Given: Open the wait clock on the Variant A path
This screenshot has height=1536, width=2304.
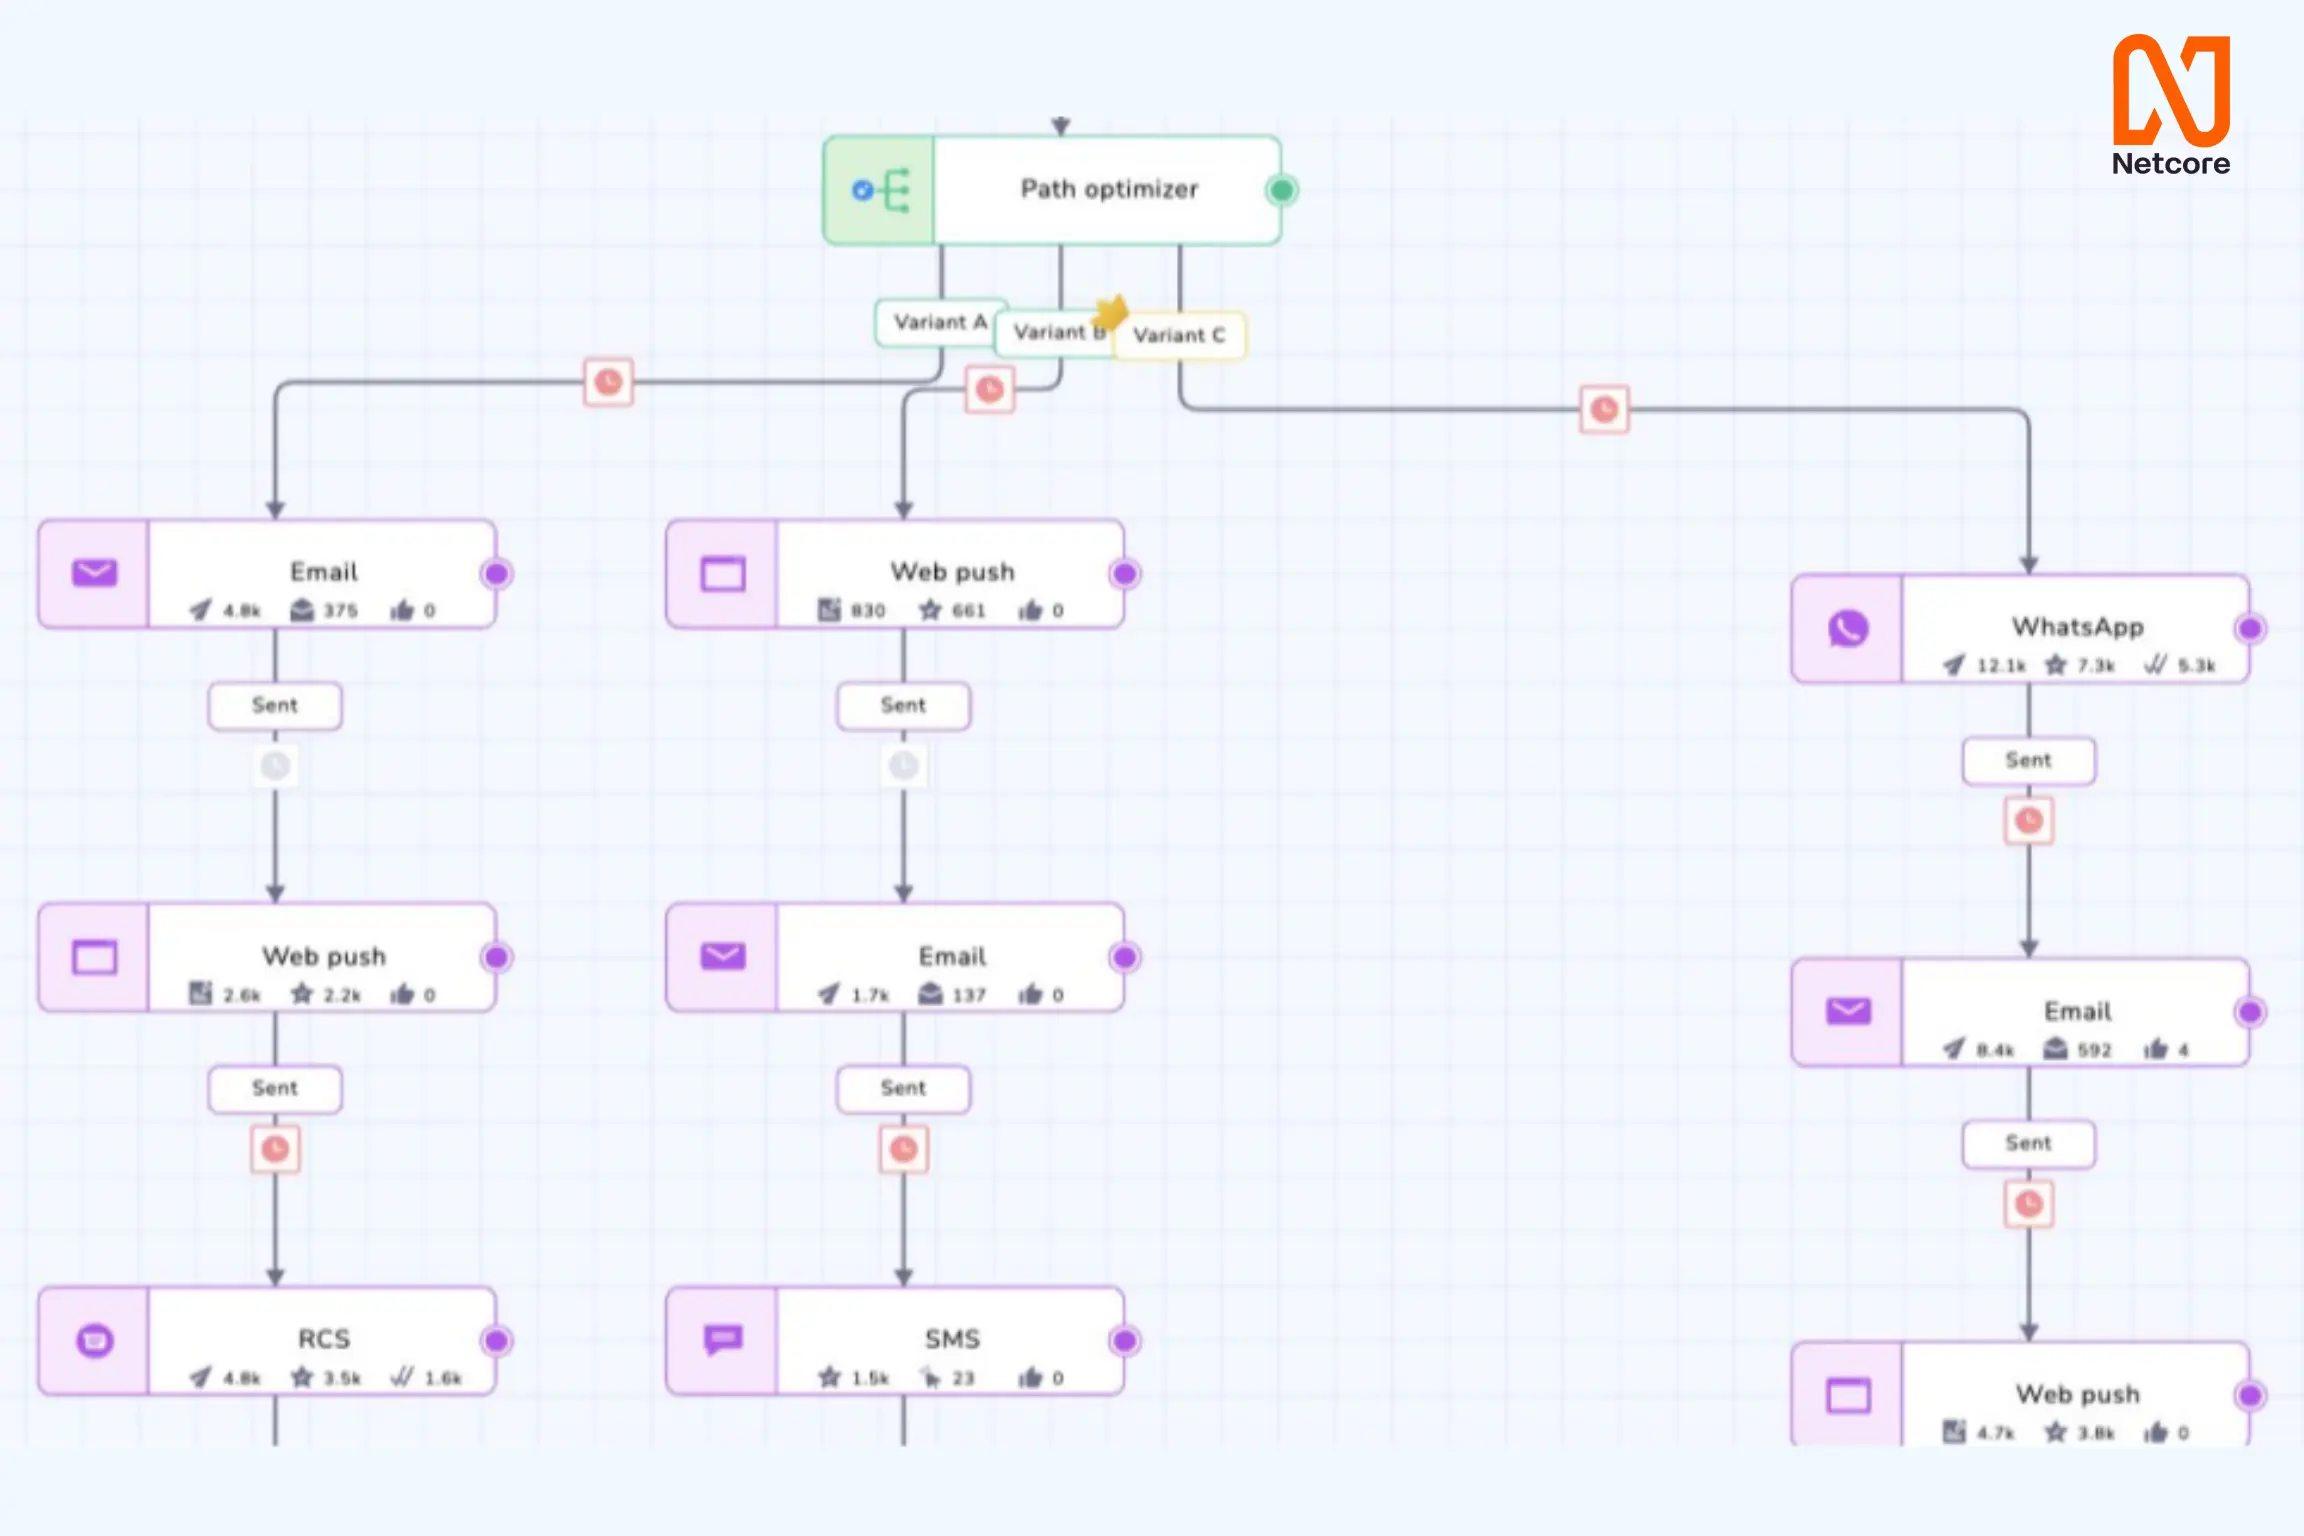Looking at the screenshot, I should click(608, 382).
